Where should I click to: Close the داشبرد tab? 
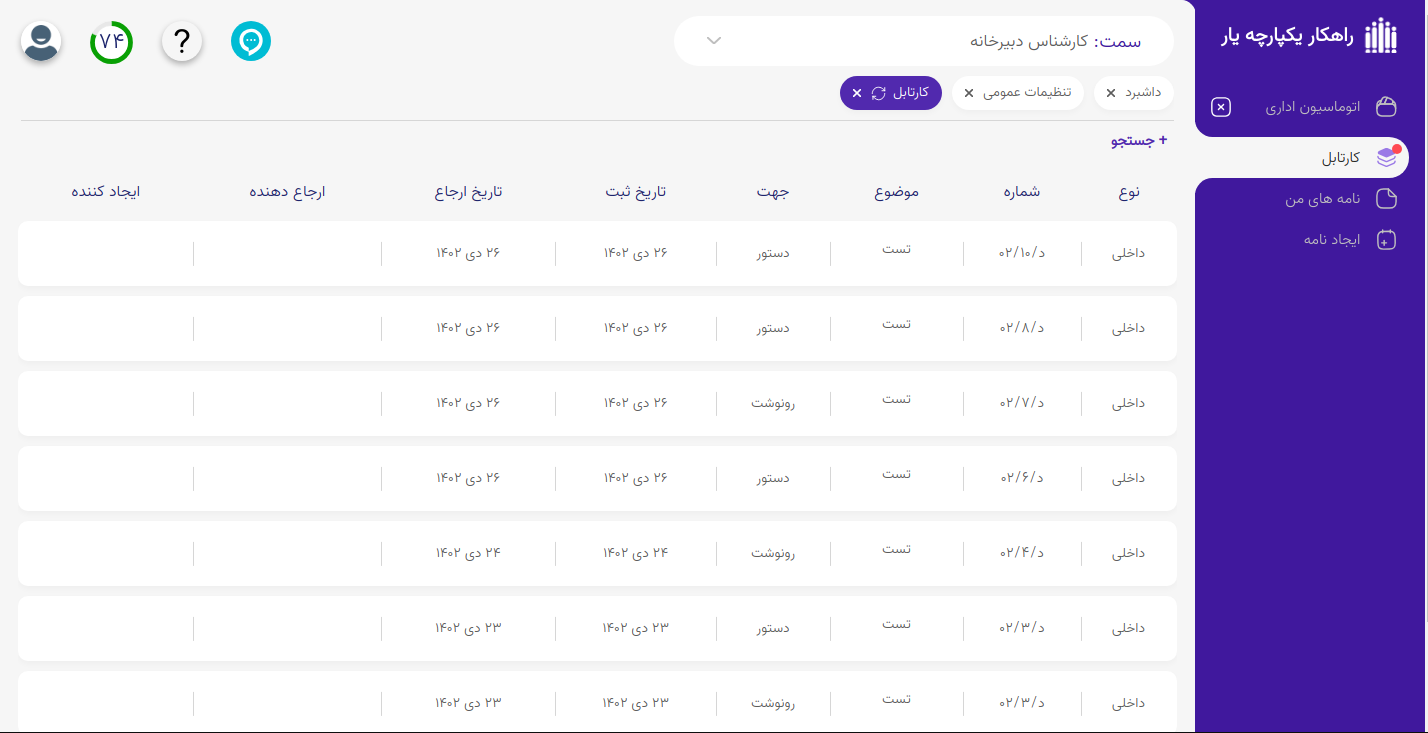click(1109, 92)
